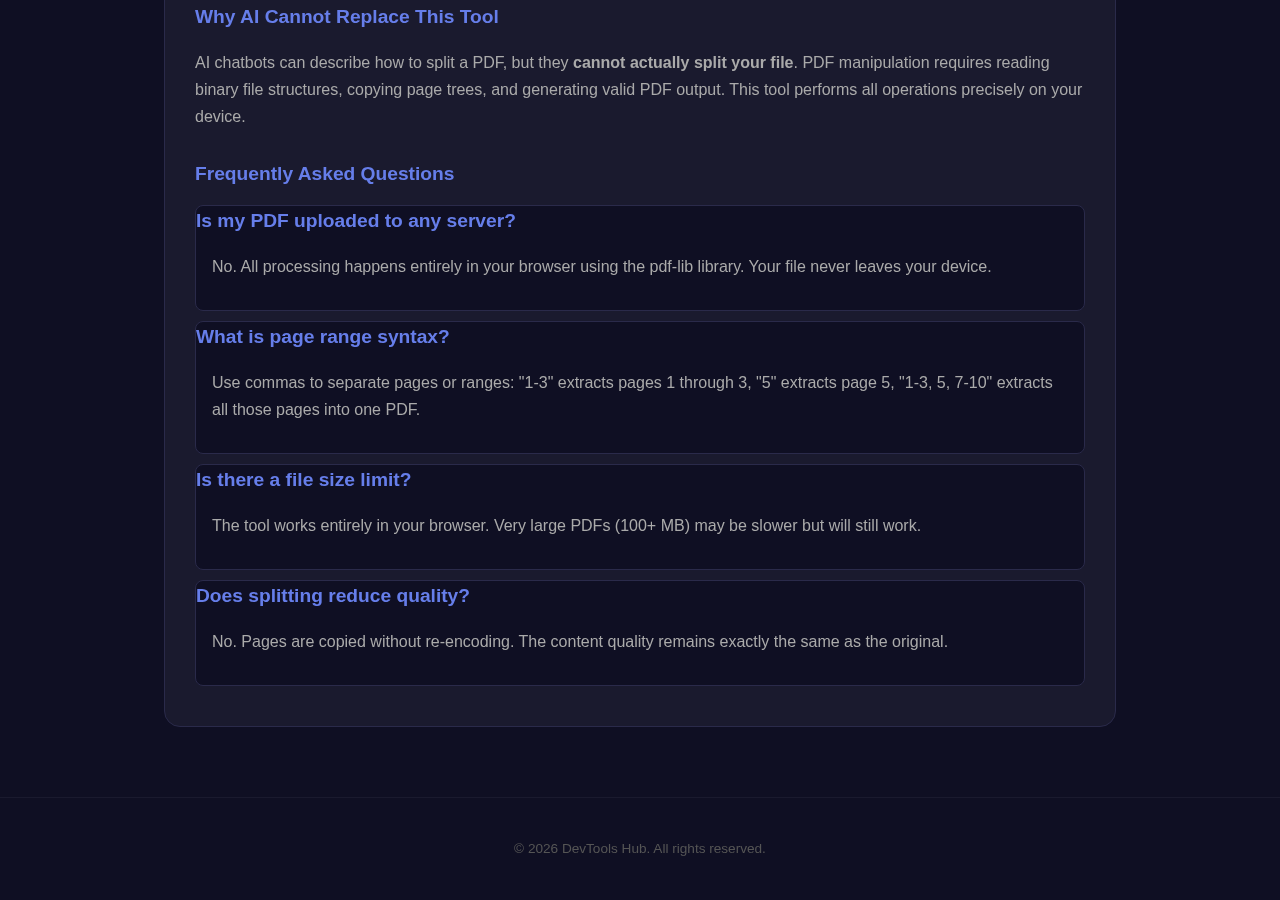1280x900 pixels.
Task: Open 'Does splitting reduce quality?' FAQ item
Action: click(333, 596)
